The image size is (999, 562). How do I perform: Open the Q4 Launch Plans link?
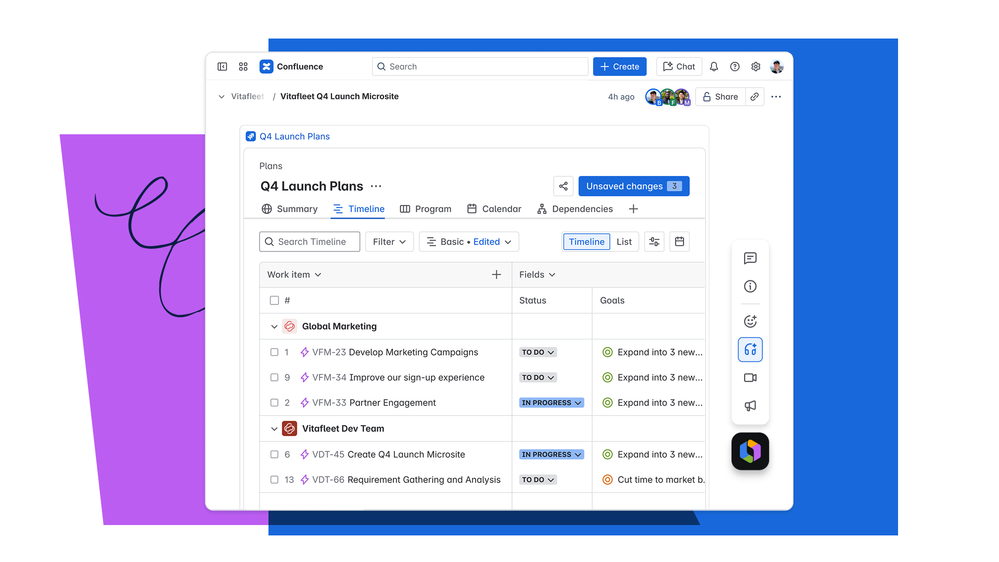294,136
